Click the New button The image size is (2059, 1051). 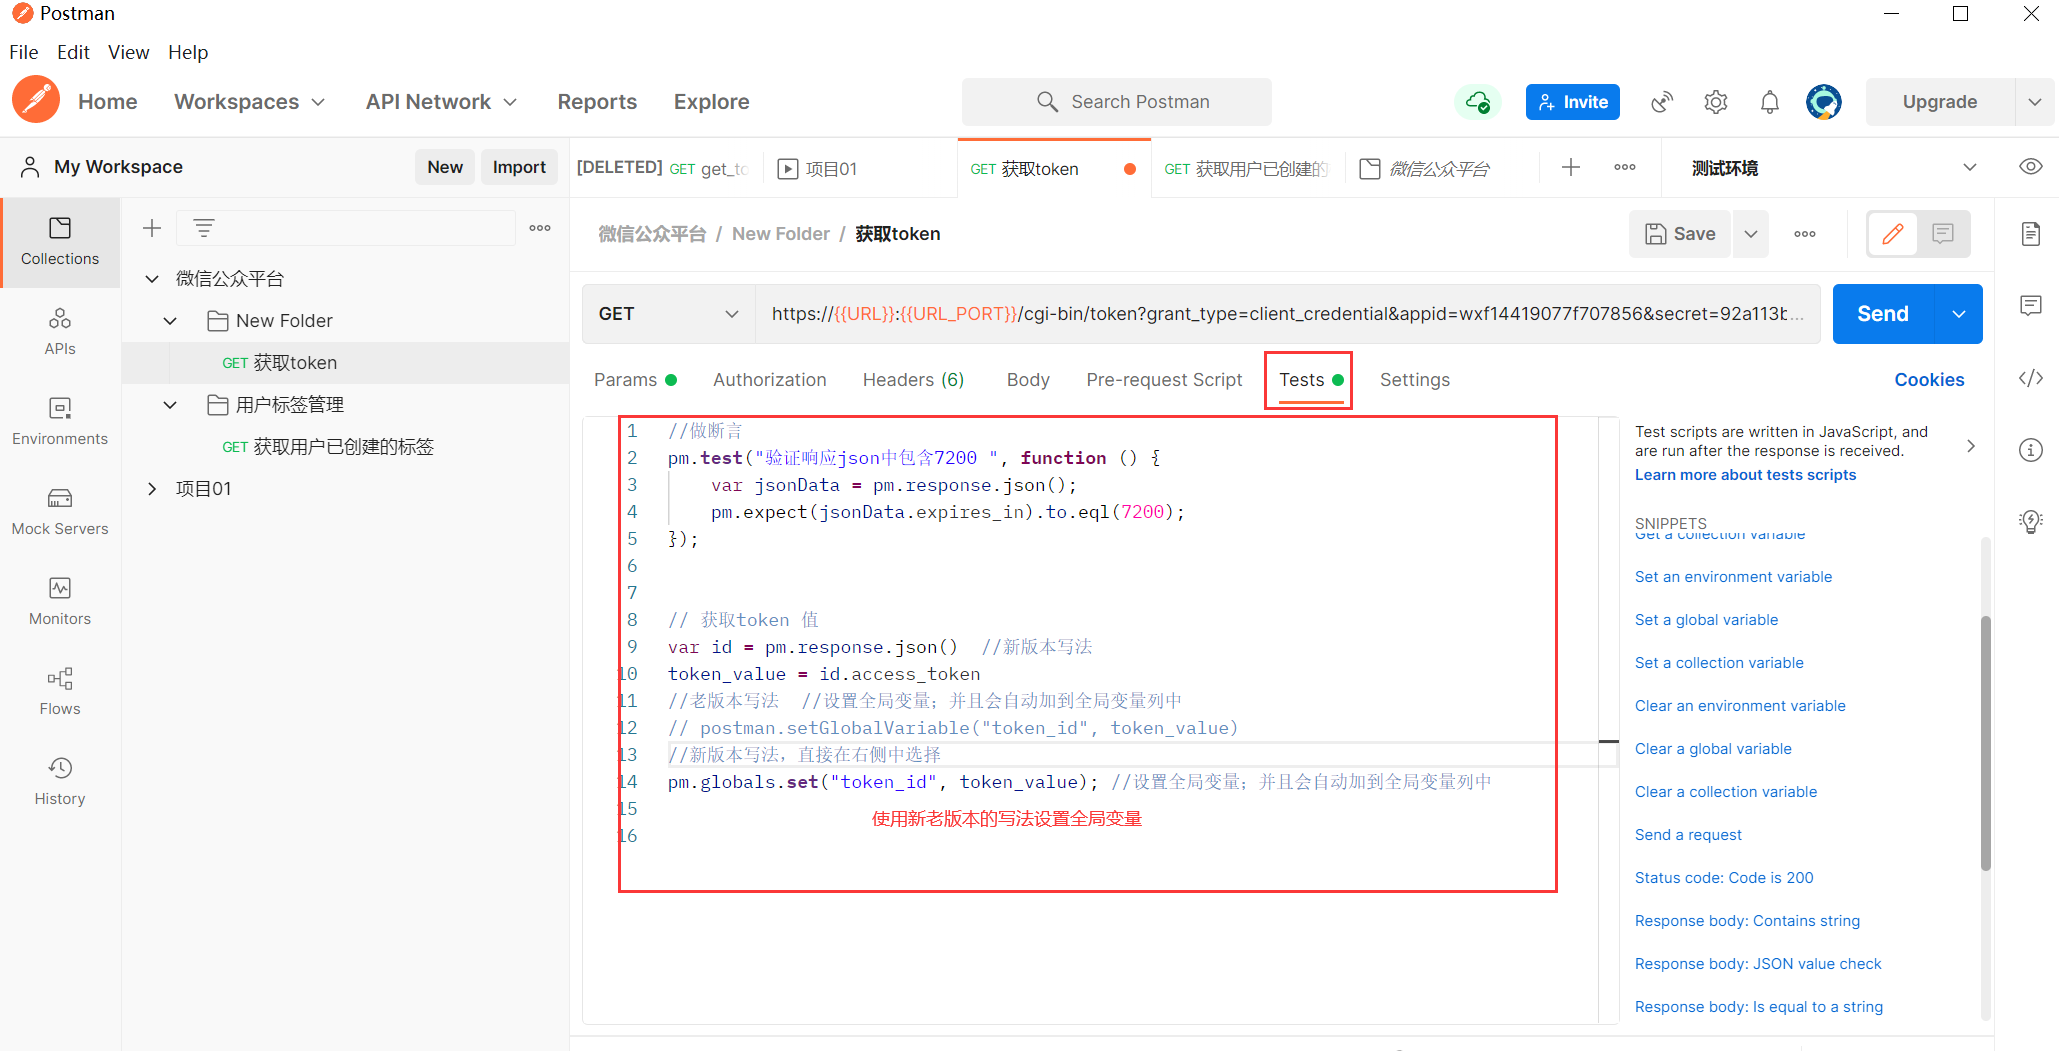pos(445,167)
